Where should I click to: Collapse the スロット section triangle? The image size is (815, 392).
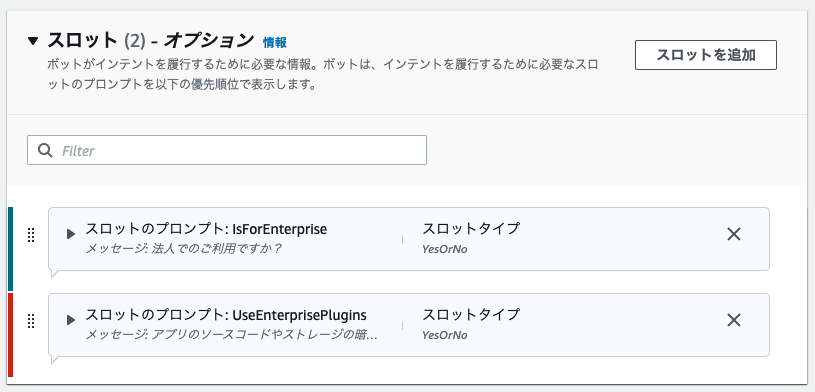coord(33,41)
